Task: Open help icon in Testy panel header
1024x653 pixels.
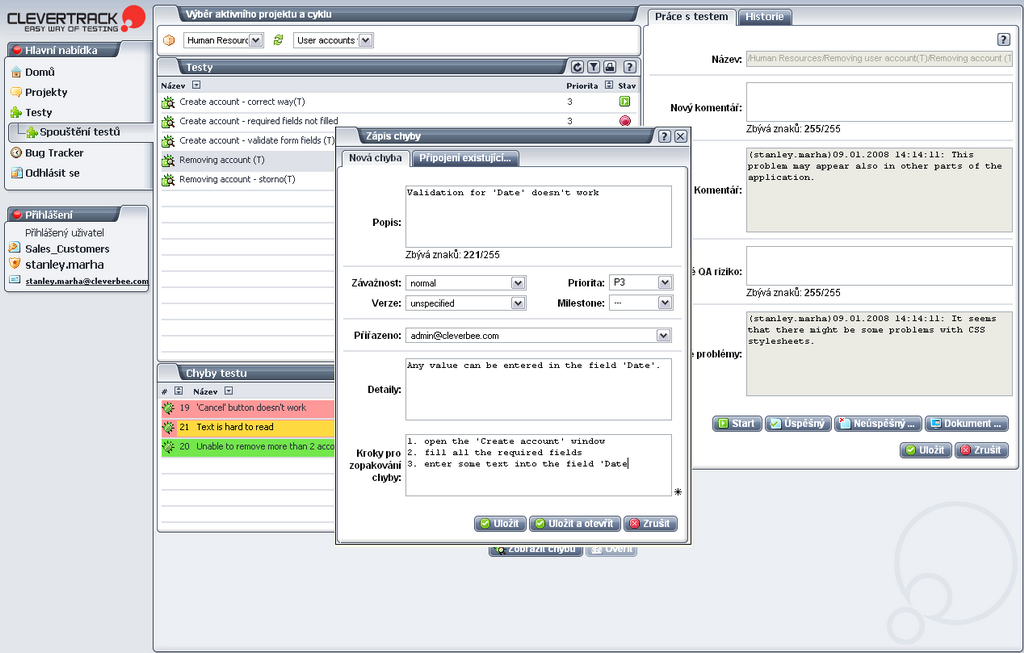Action: coord(630,67)
